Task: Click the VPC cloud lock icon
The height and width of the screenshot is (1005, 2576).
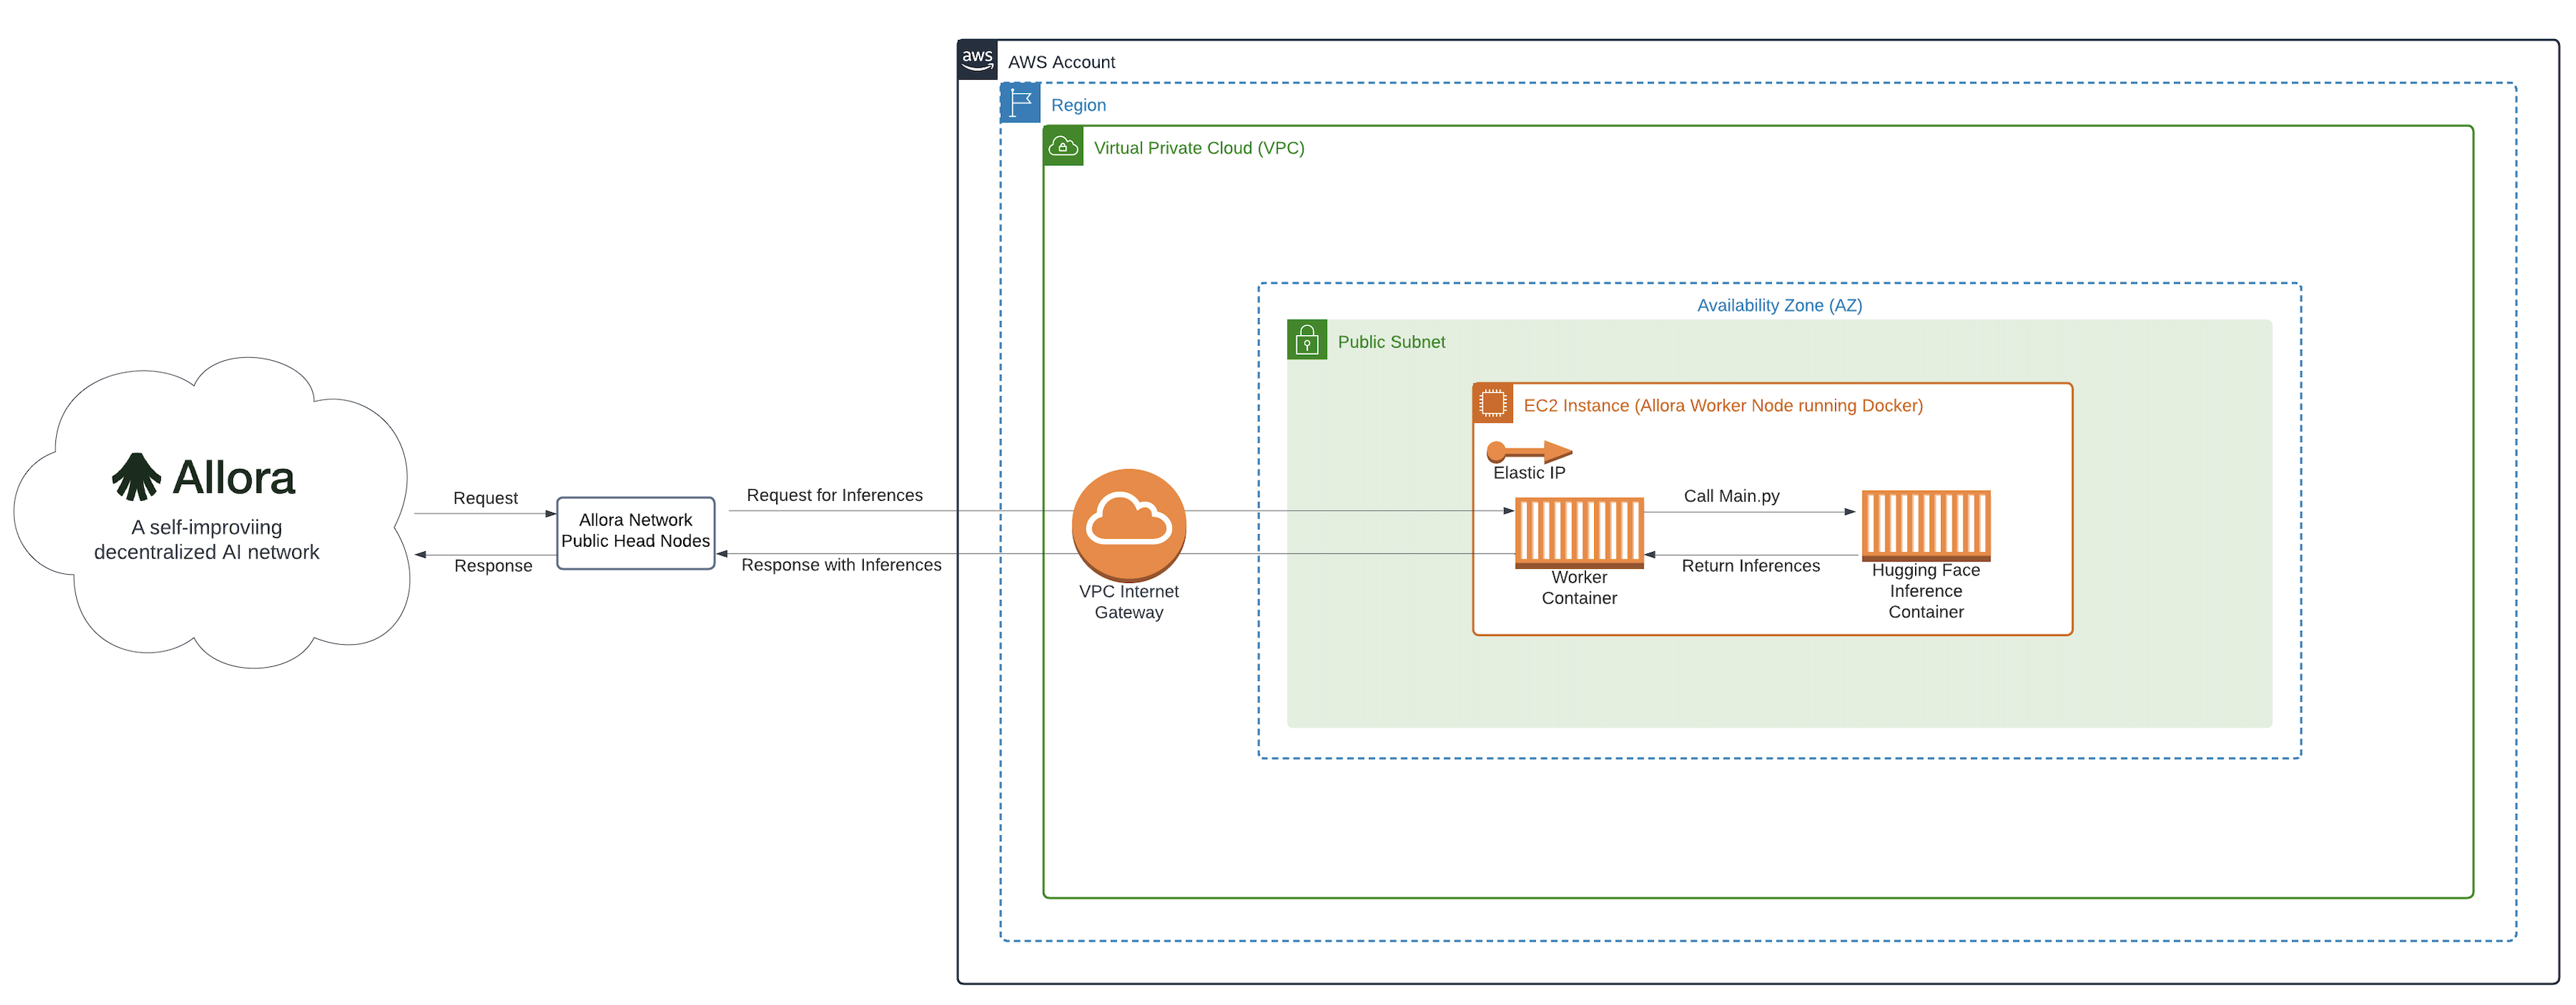Action: (x=1063, y=146)
